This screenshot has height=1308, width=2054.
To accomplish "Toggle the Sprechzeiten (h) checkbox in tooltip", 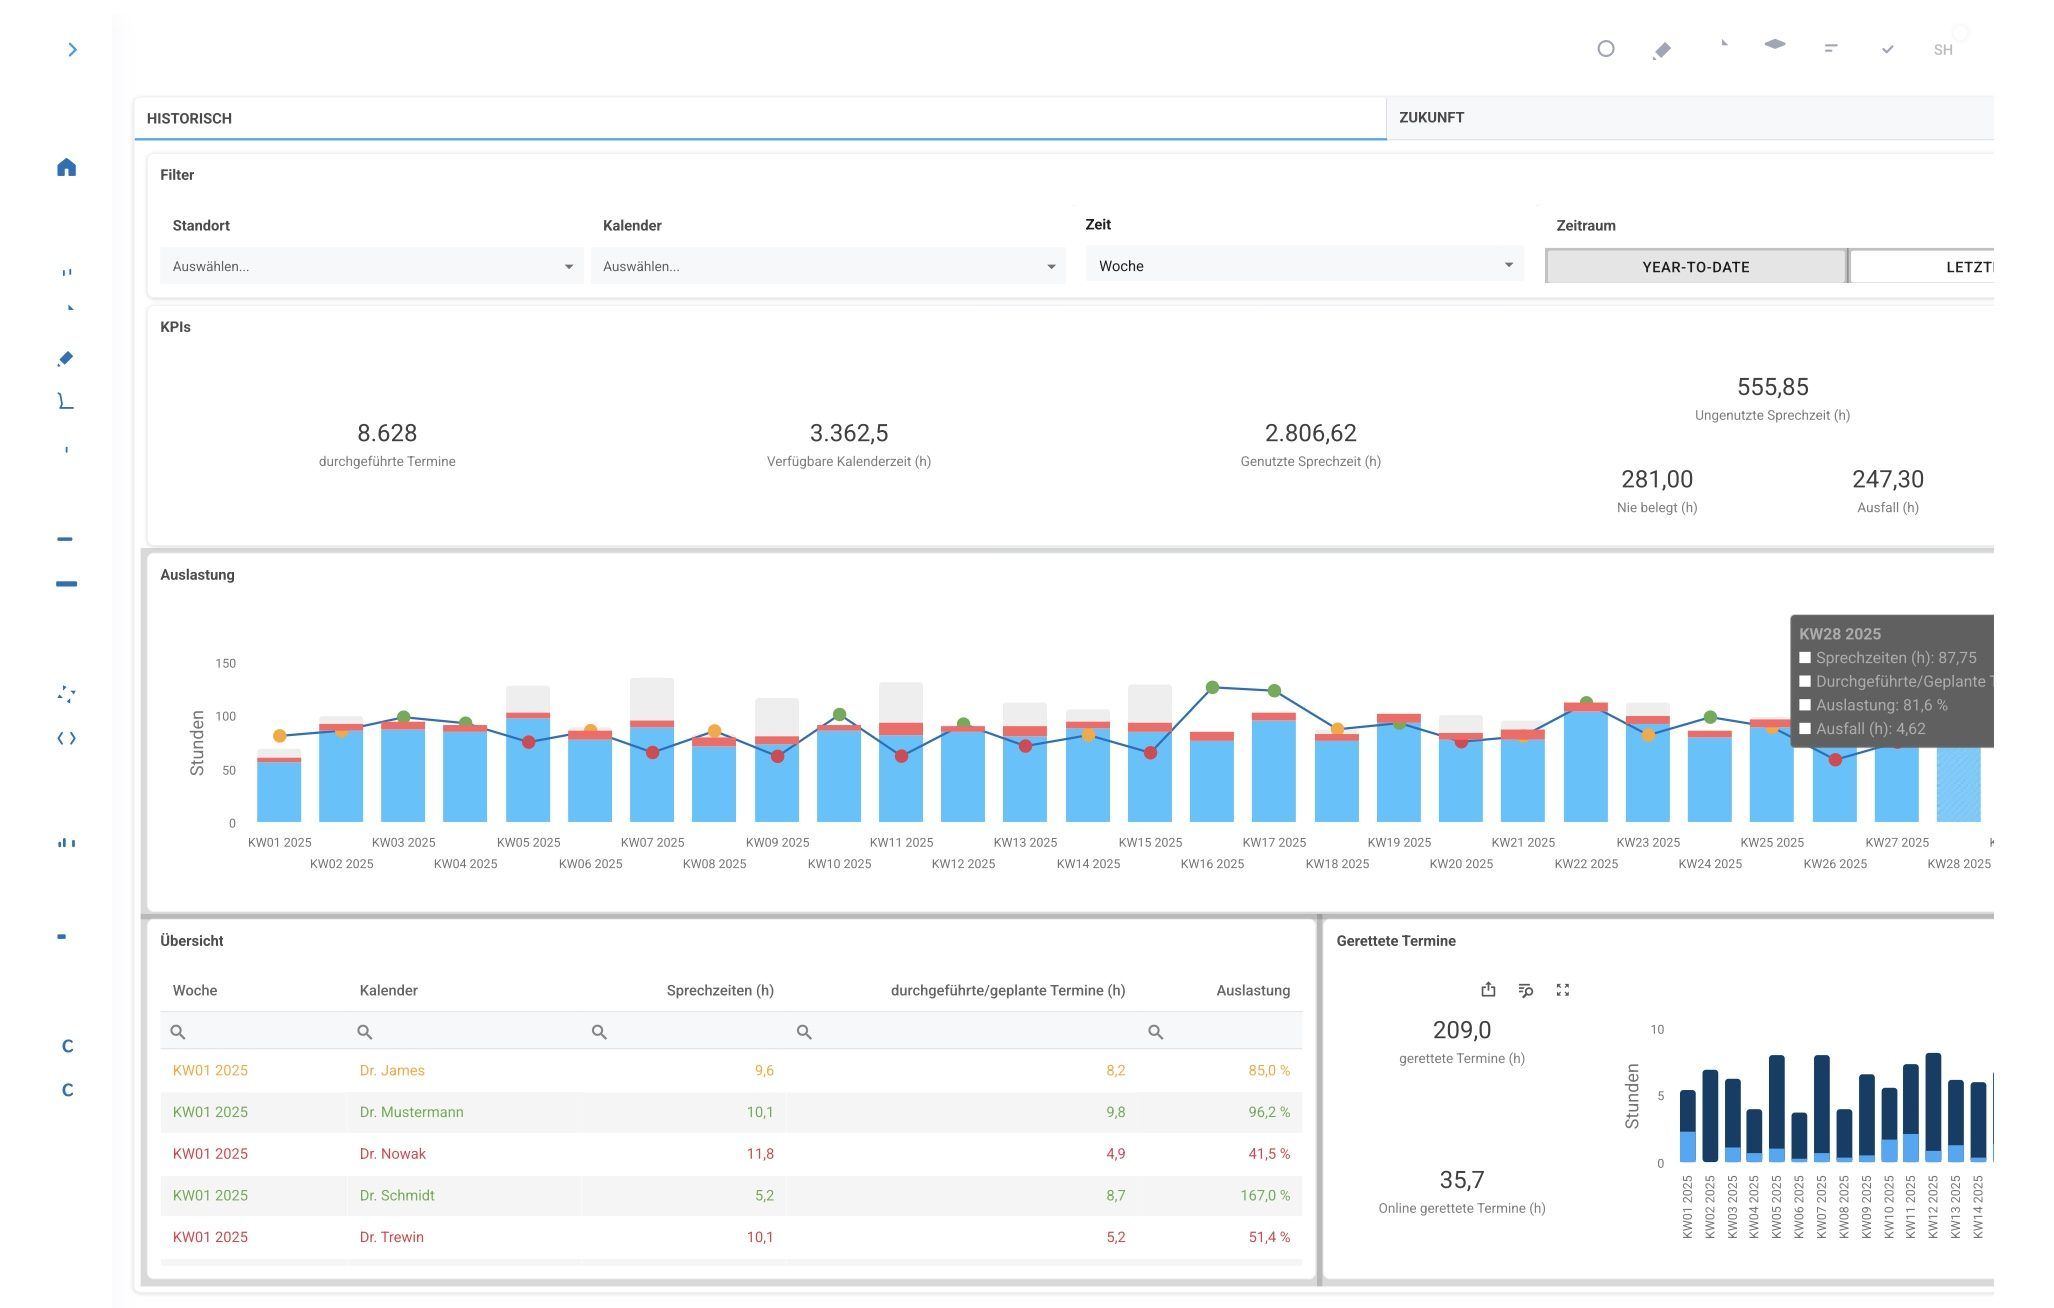I will 1805,658.
